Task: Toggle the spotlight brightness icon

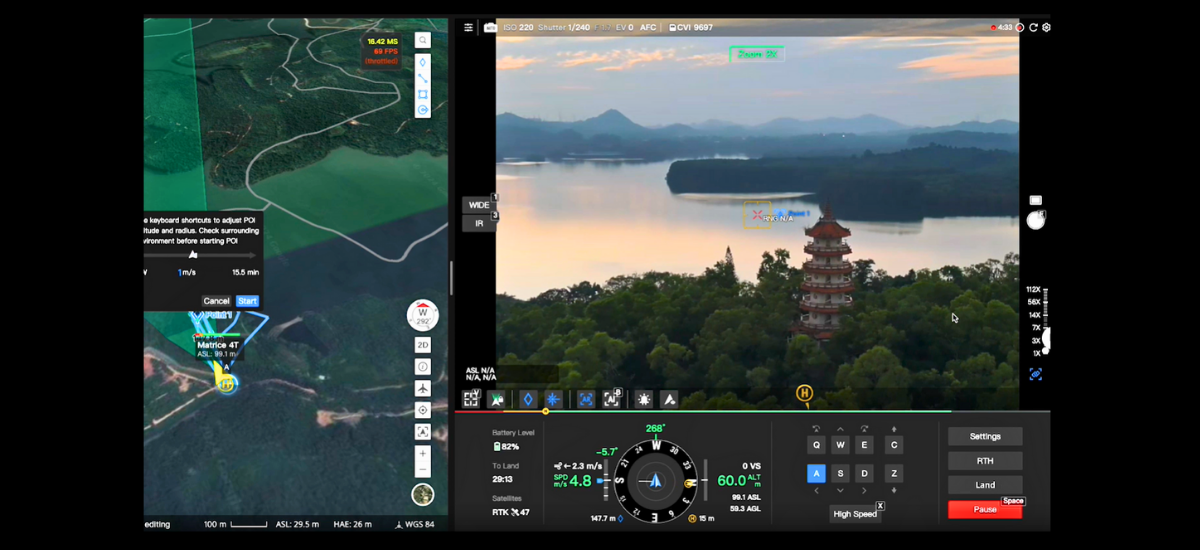Action: pos(644,399)
